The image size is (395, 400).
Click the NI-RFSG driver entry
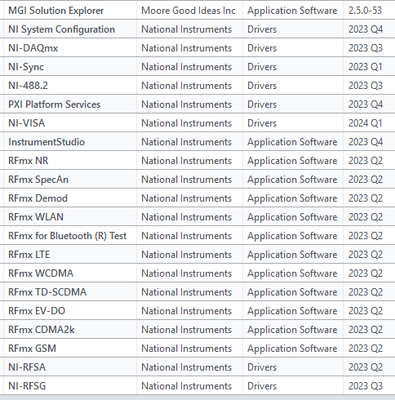click(27, 386)
